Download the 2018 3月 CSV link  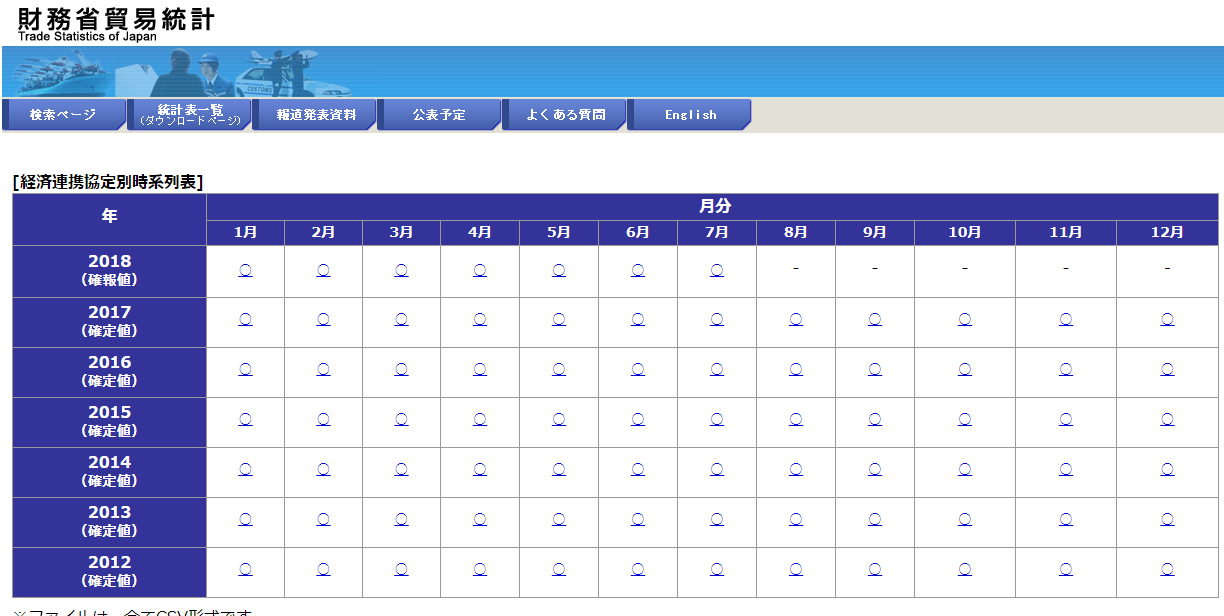point(401,270)
